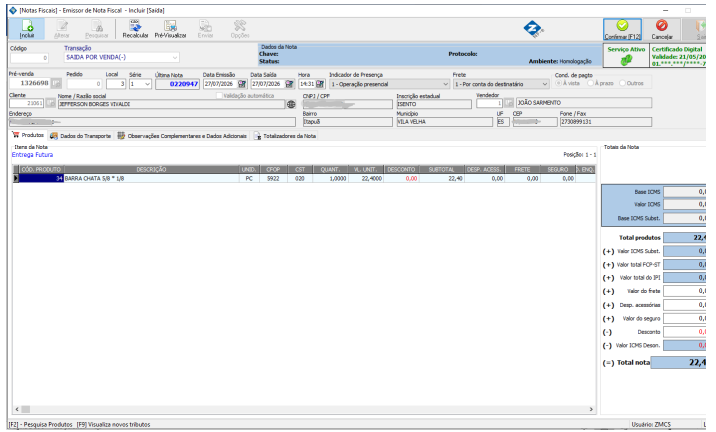
Task: Select the Outros payment radio
Action: pos(622,83)
